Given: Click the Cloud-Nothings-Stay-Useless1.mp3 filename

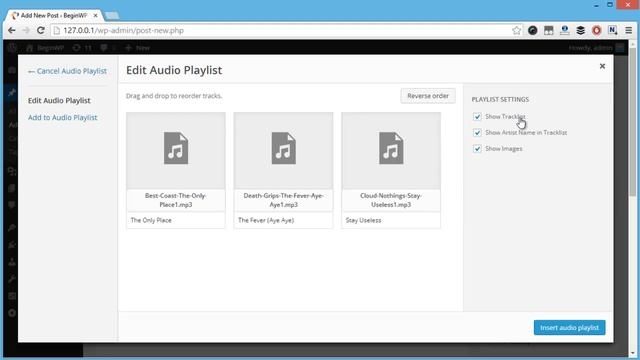Looking at the screenshot, I should 391,200.
